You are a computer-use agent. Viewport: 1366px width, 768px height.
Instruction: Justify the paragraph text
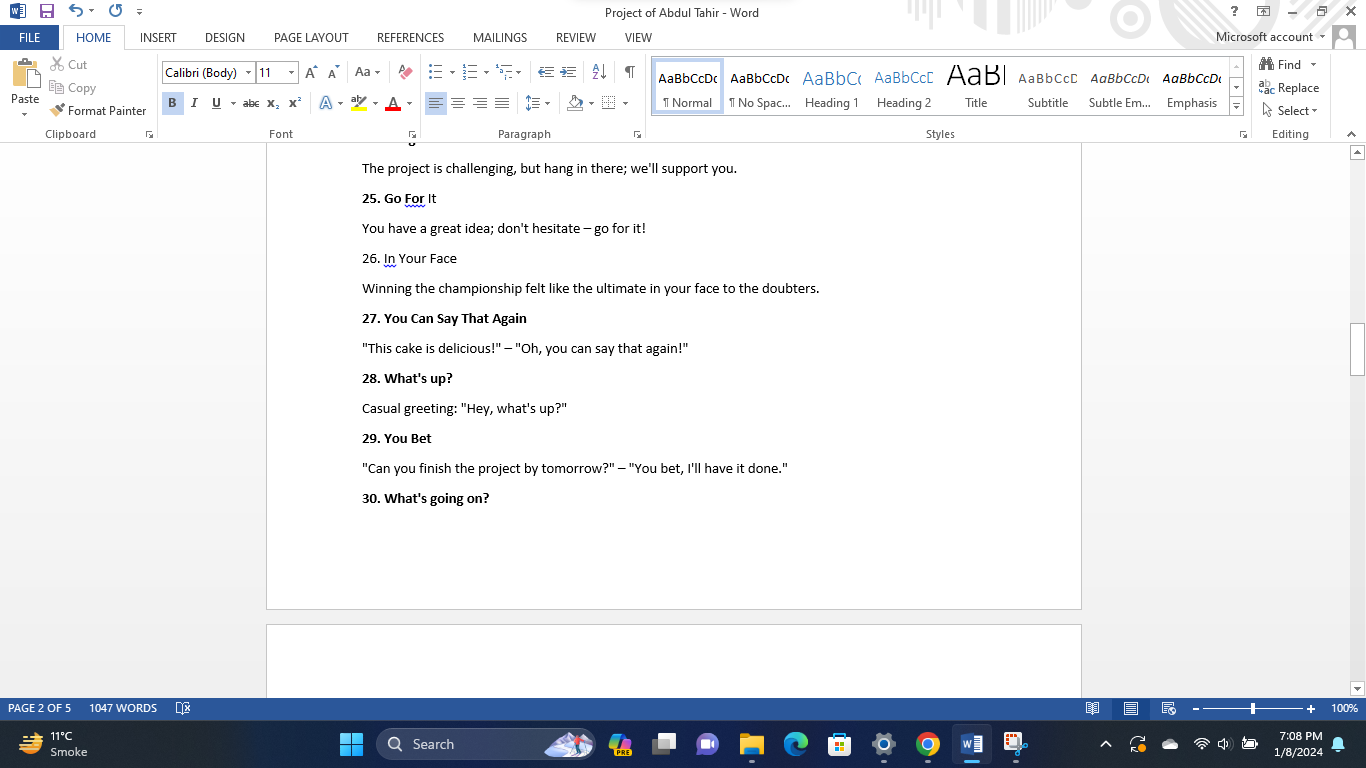(x=502, y=103)
